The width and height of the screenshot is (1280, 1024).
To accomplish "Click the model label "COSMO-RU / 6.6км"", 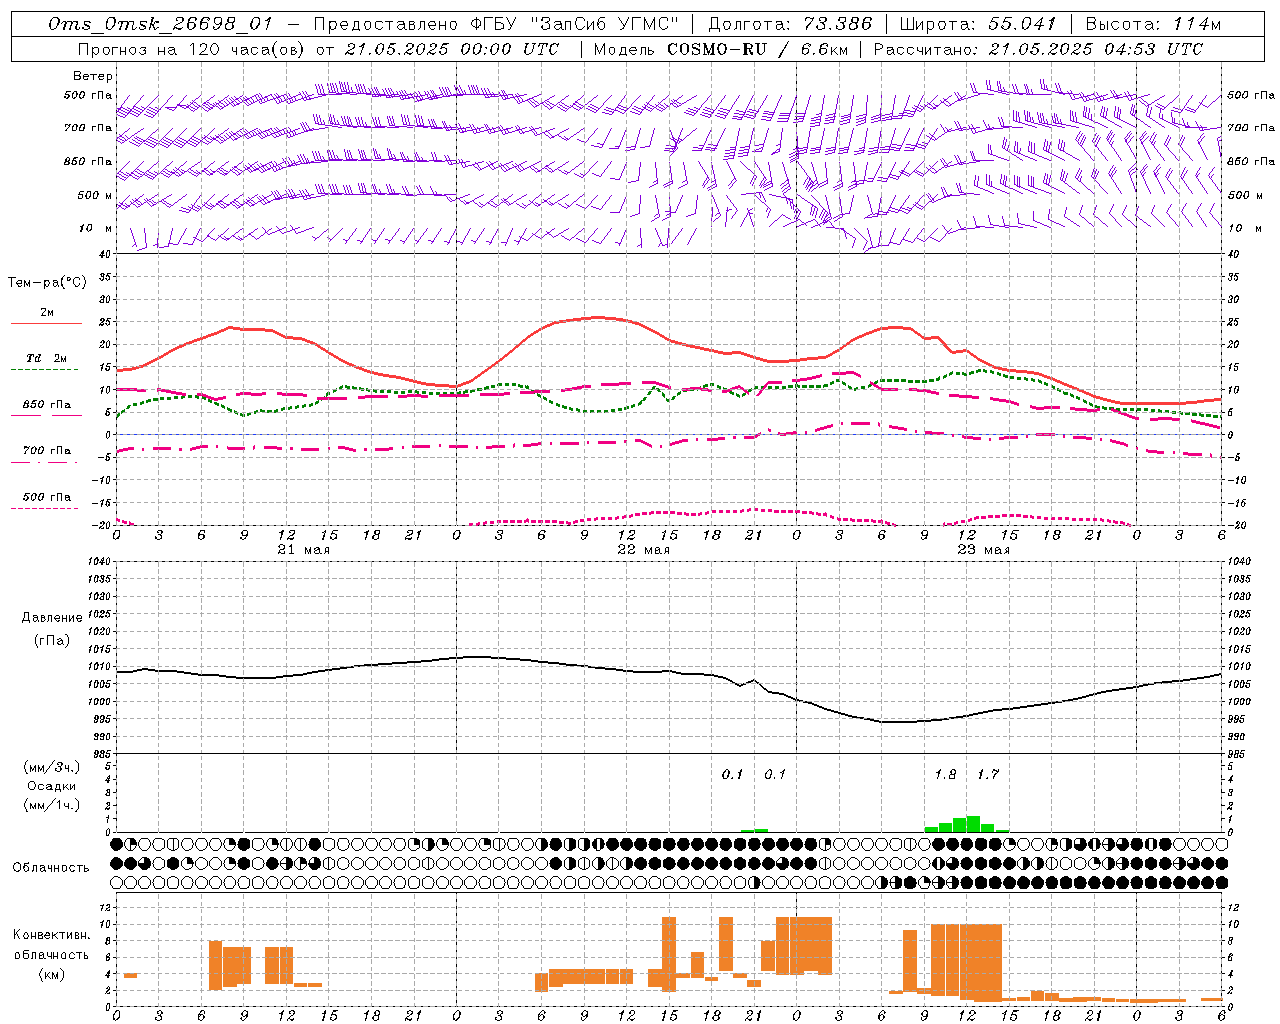I will 759,49.
